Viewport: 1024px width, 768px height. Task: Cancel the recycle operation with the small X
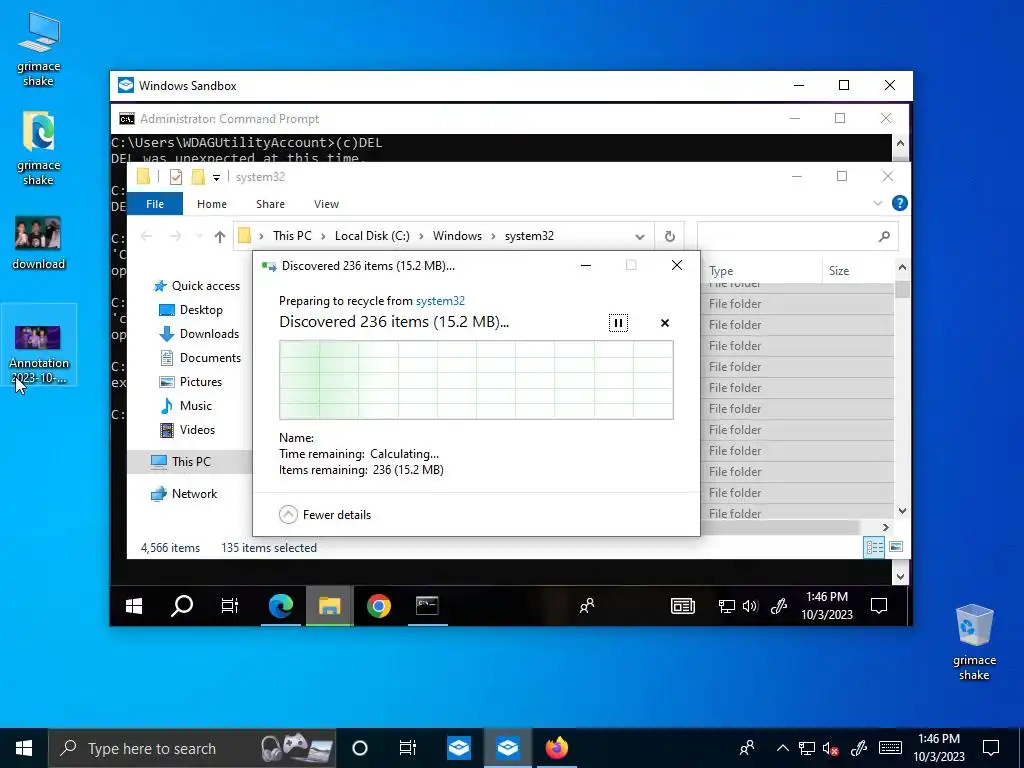click(665, 323)
